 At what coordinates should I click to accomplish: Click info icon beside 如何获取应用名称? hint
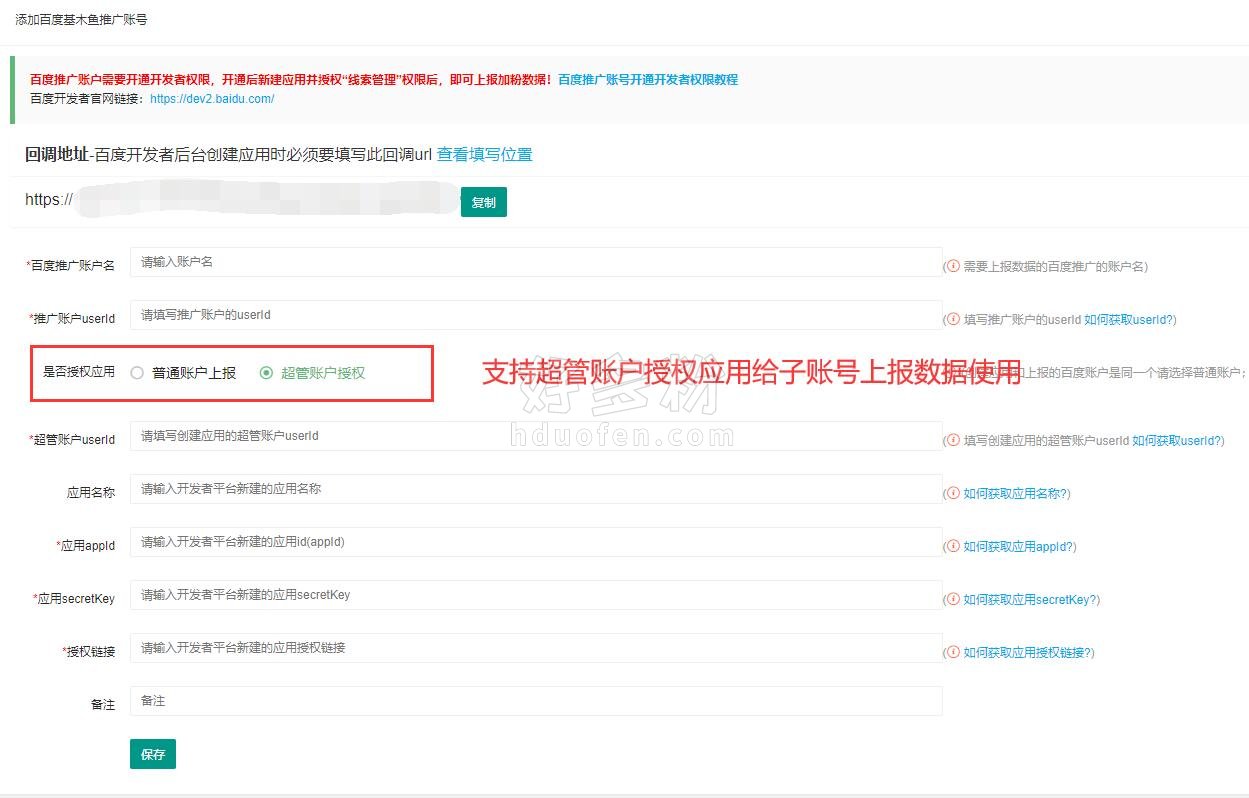click(953, 493)
